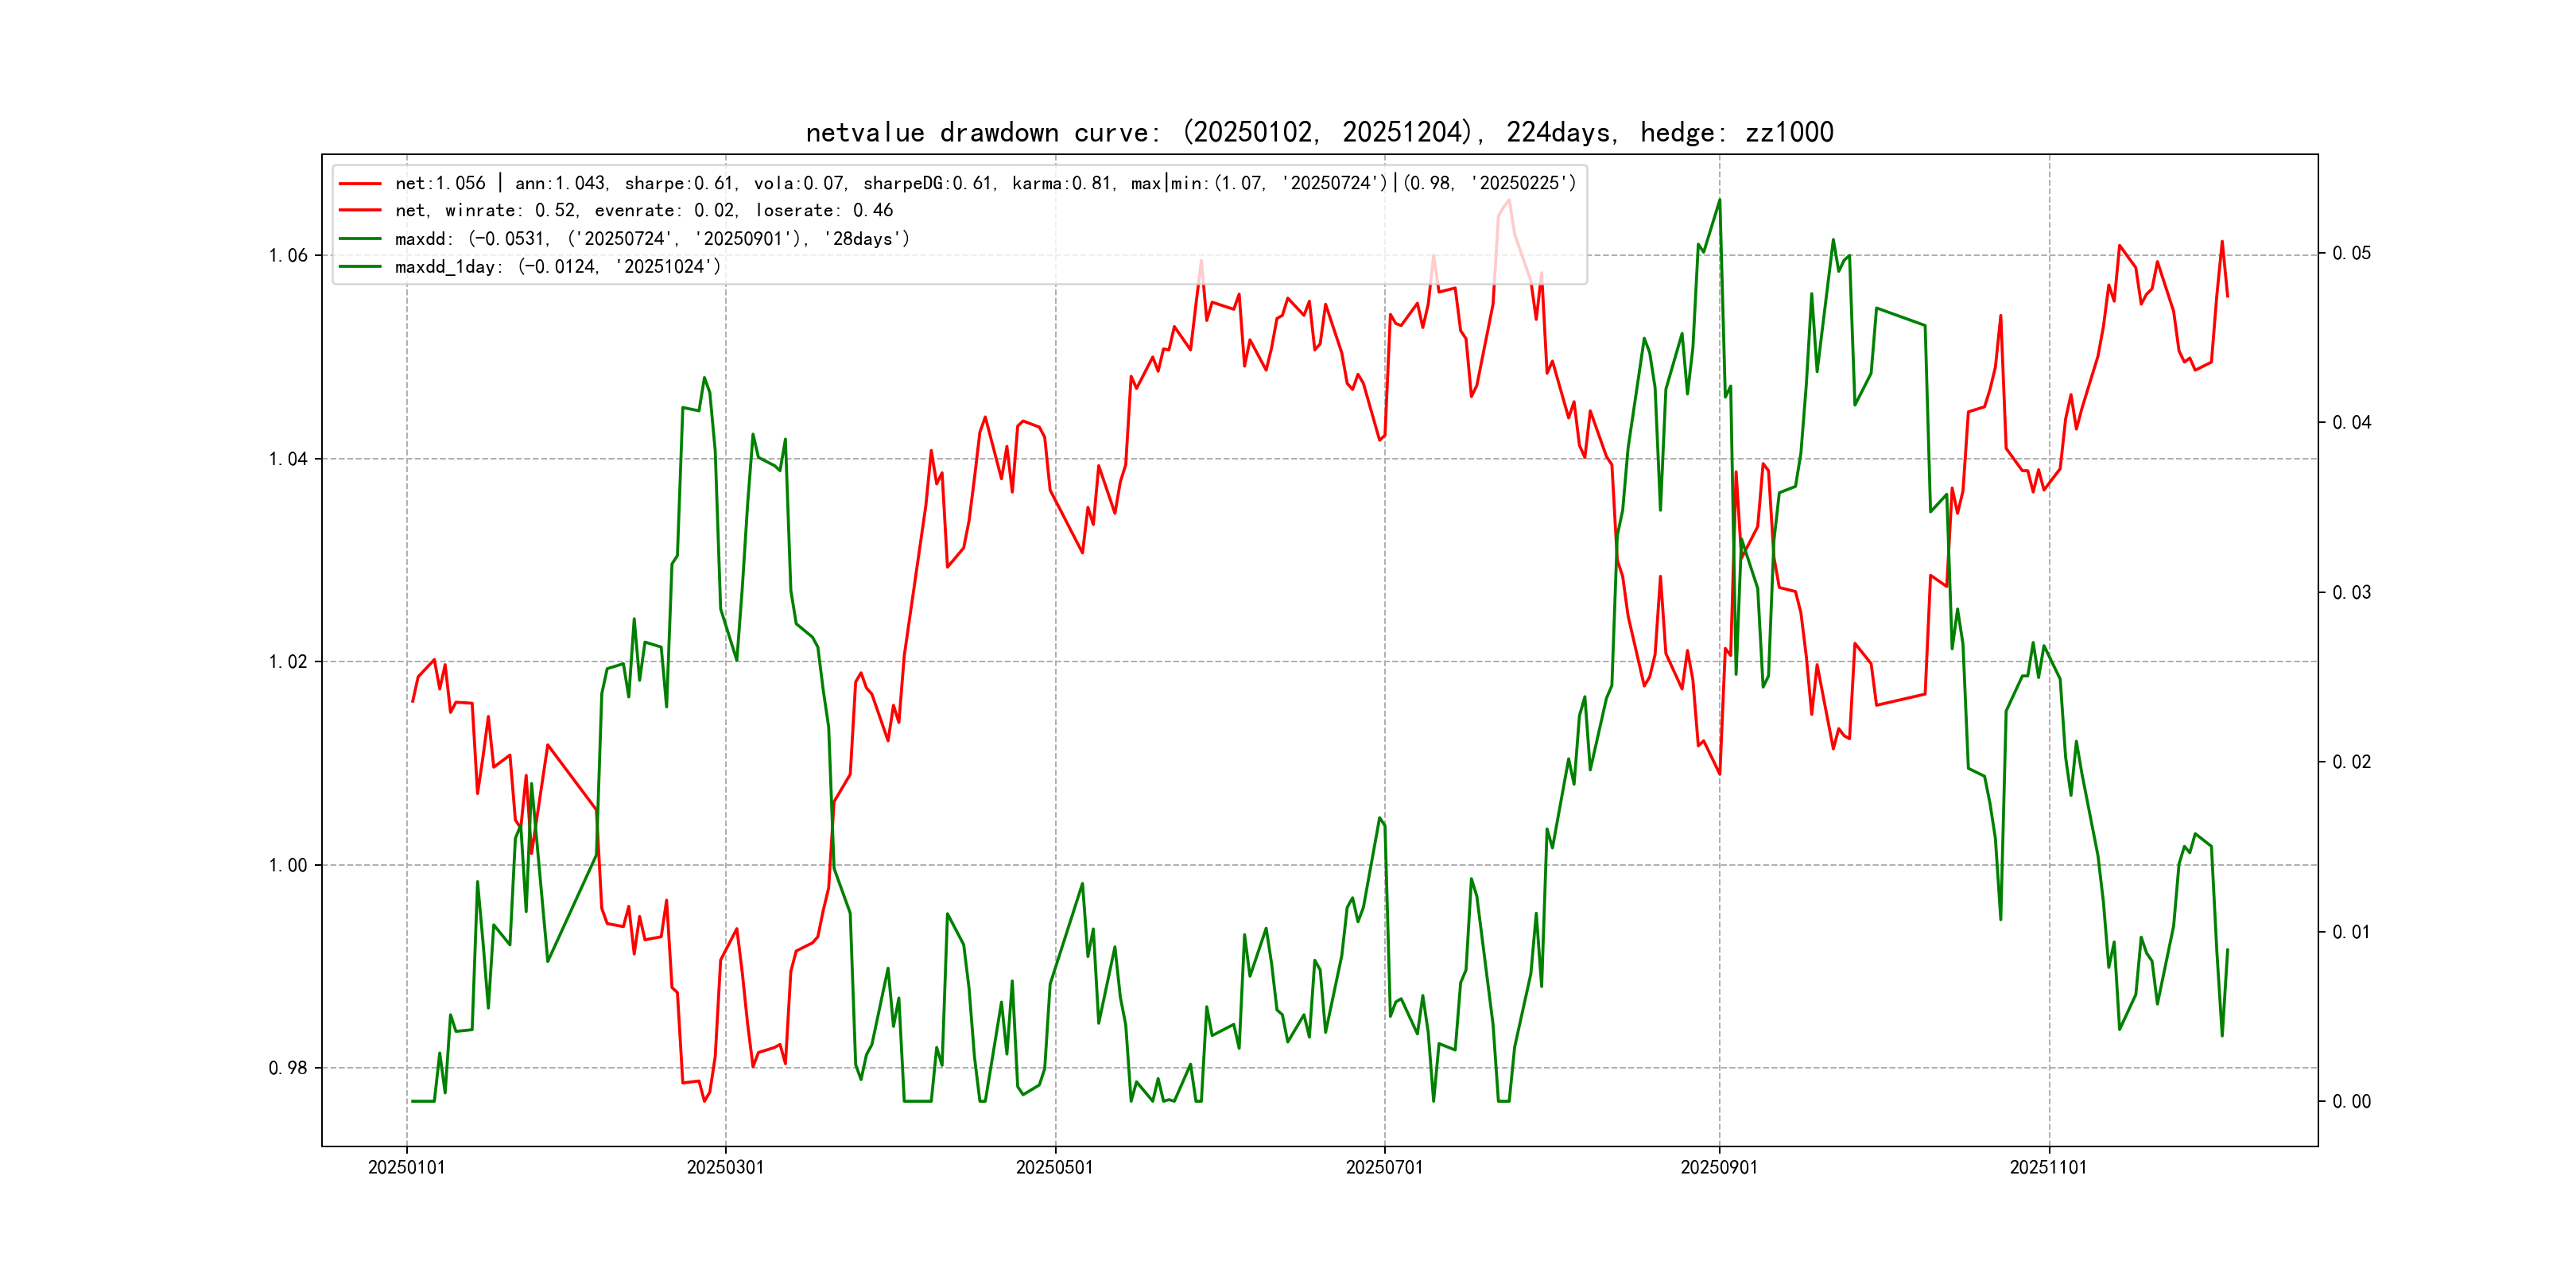The height and width of the screenshot is (1288, 2576).
Task: Click the red line swatch beside net:1.056 legend
Action: 360,183
